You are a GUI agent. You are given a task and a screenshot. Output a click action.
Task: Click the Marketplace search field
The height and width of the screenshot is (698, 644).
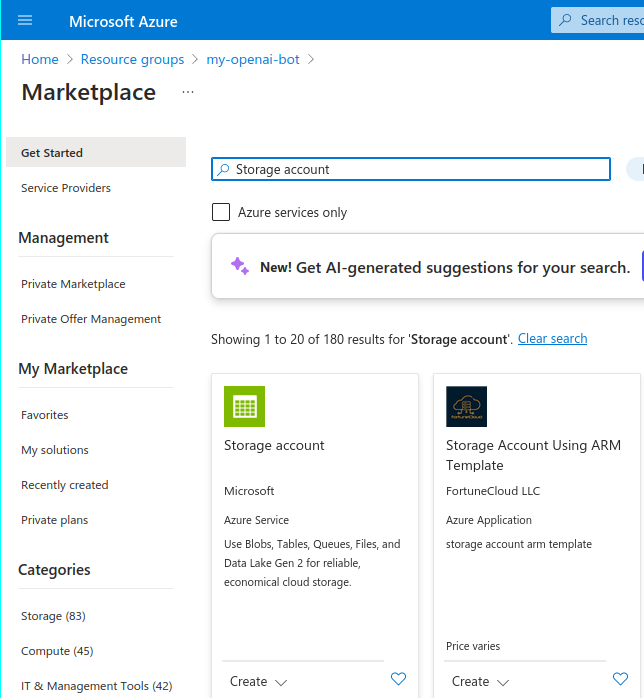pyautogui.click(x=410, y=169)
